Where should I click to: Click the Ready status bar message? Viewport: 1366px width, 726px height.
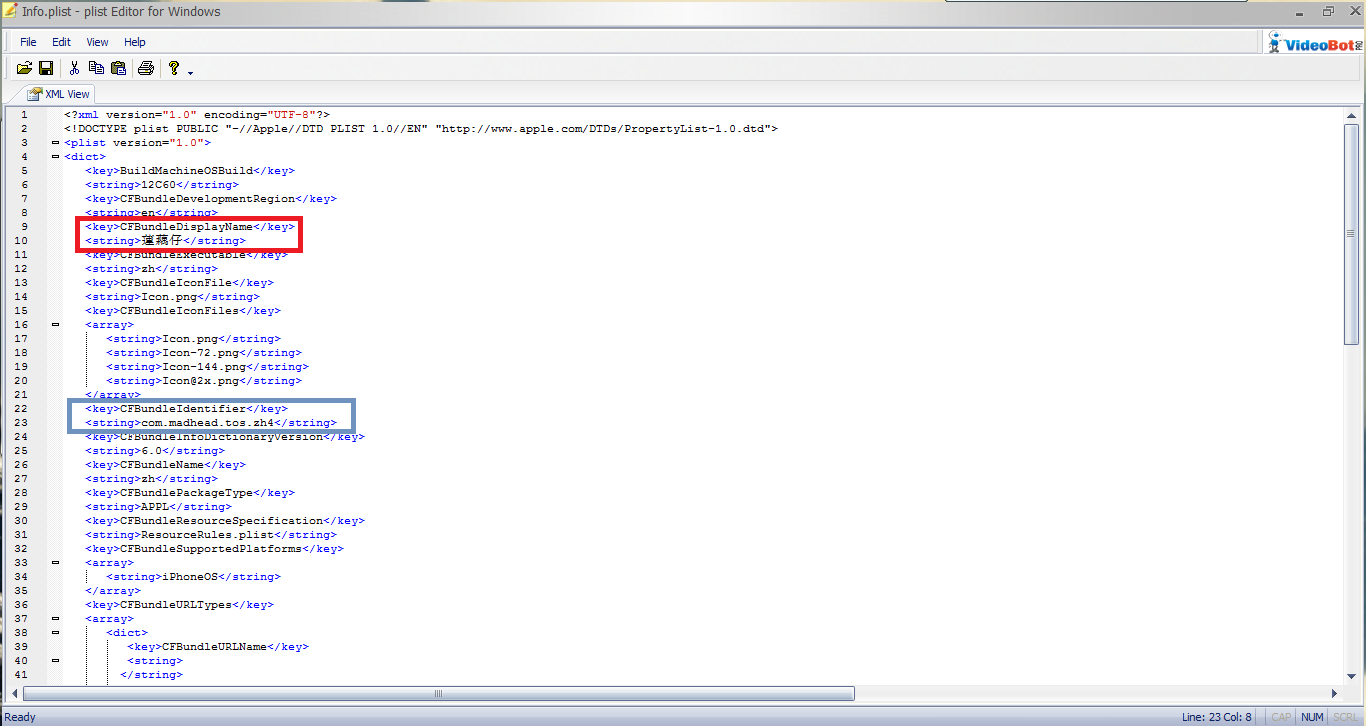point(20,717)
